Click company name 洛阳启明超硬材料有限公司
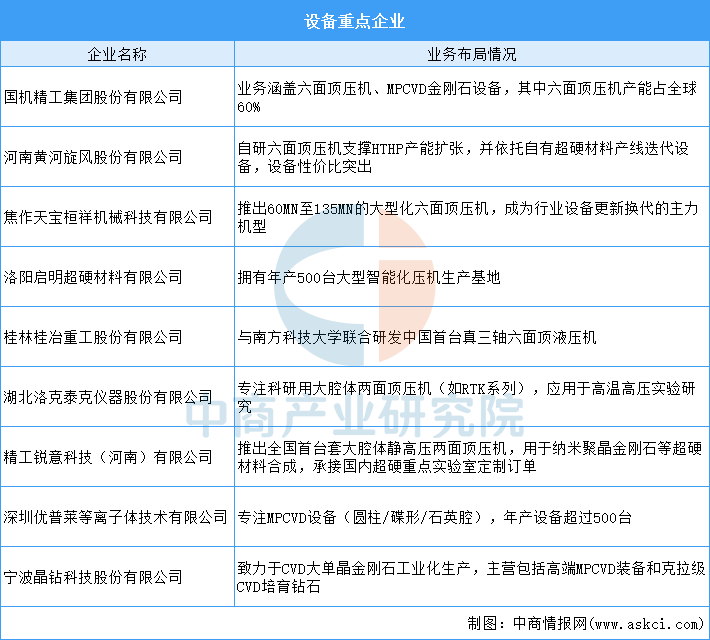This screenshot has width=710, height=640. (93, 277)
